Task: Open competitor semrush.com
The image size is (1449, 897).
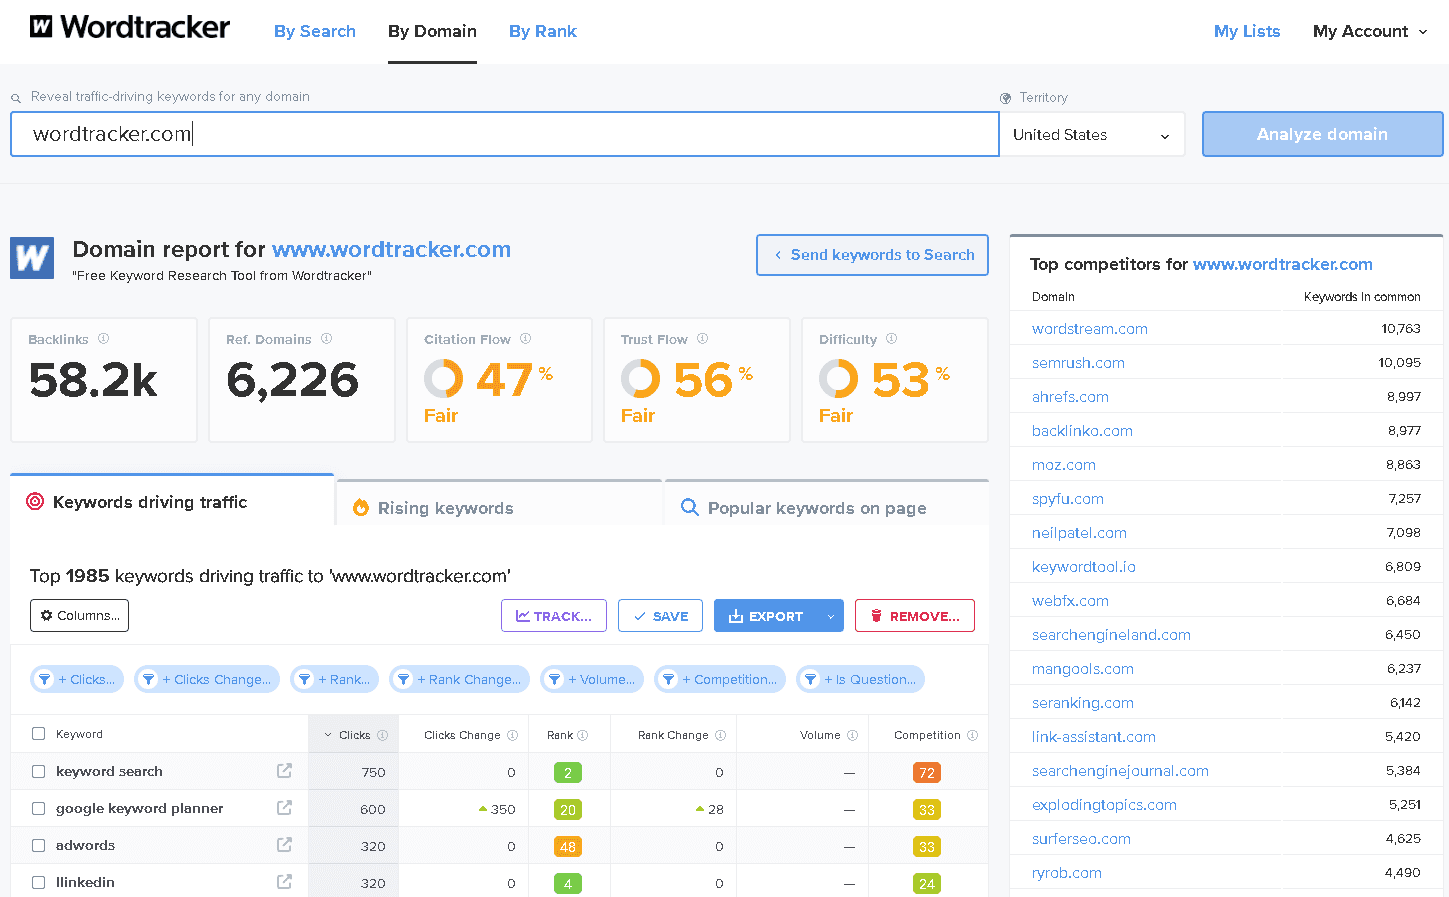Action: coord(1078,363)
